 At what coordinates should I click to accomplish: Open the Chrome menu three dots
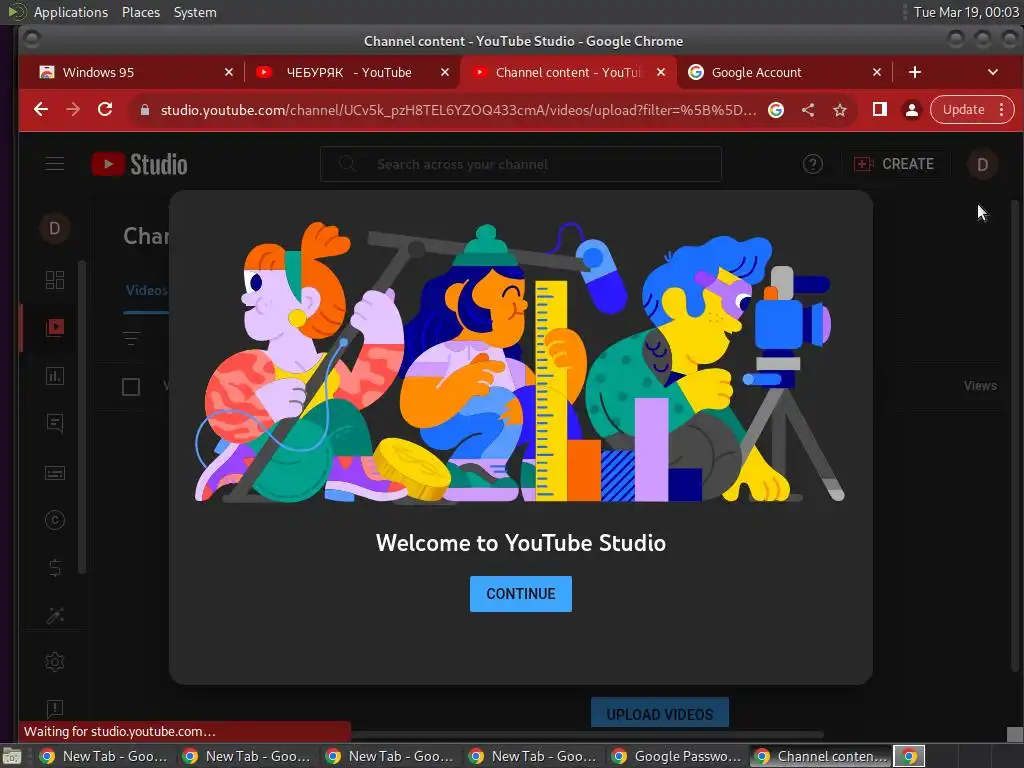coord(1001,110)
